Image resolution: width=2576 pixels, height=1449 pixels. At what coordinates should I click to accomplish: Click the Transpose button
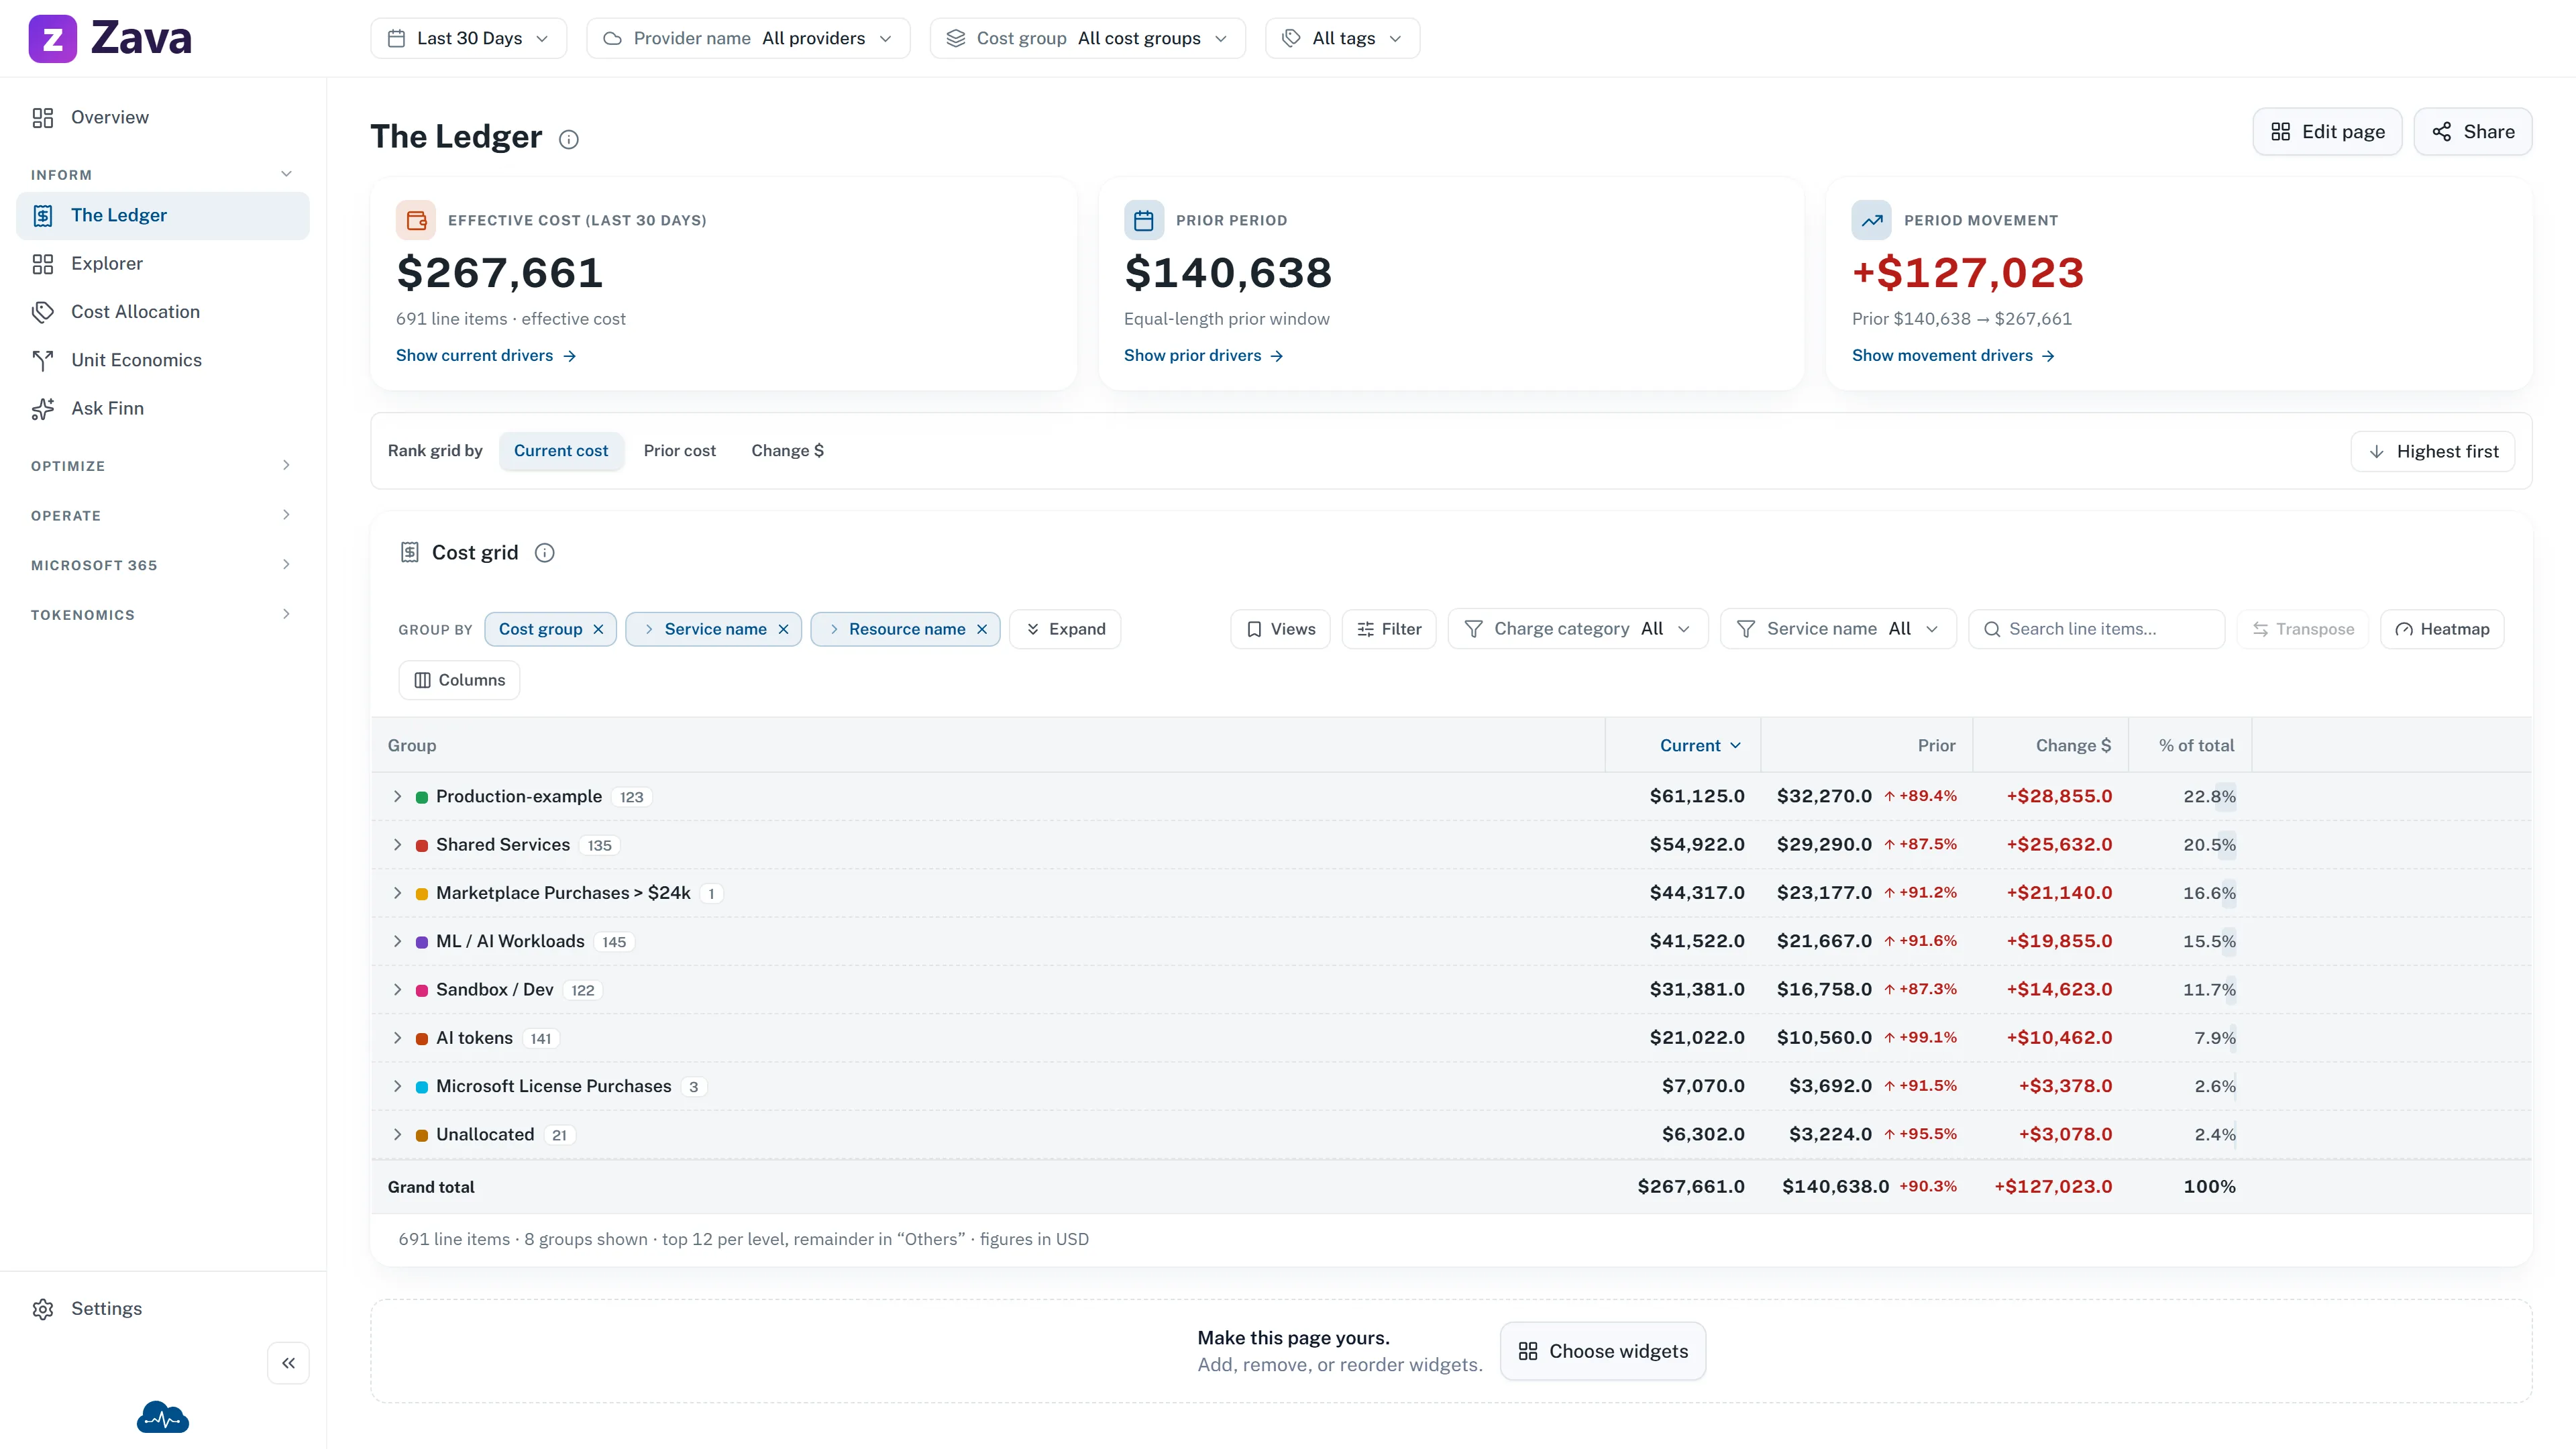click(x=2303, y=629)
